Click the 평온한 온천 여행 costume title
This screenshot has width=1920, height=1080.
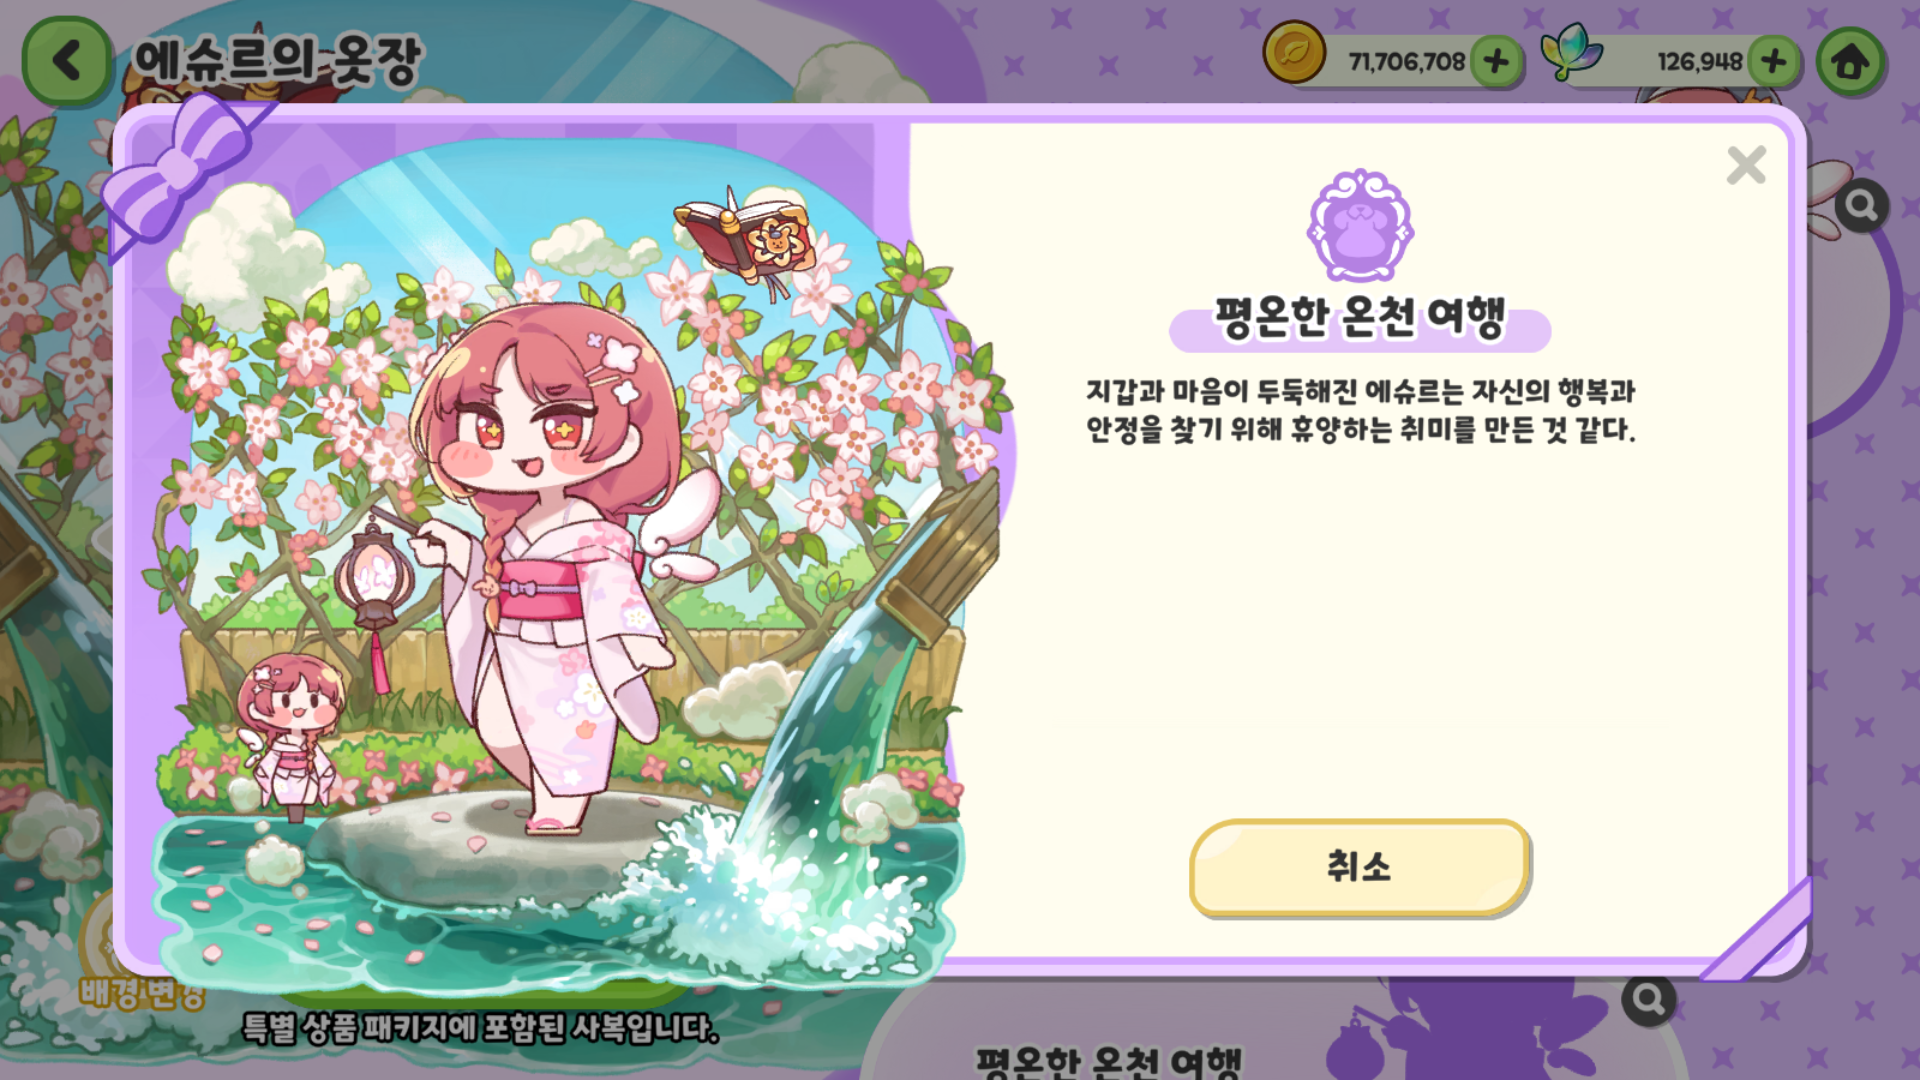1360,318
